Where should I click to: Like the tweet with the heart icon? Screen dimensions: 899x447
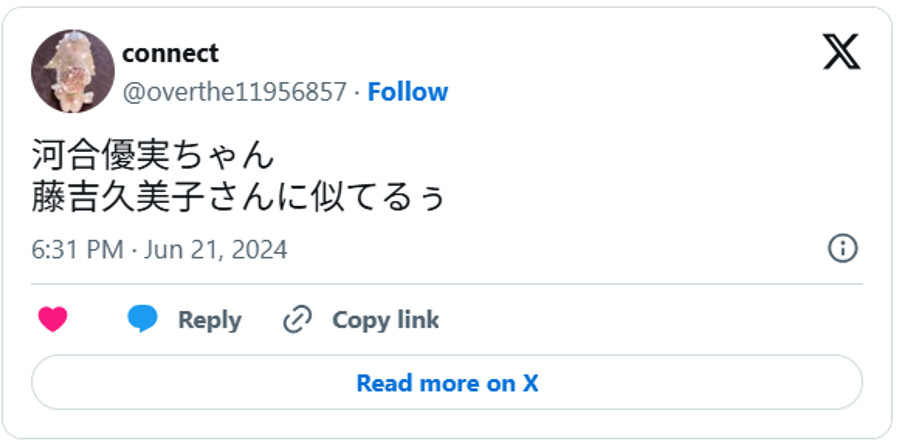[x=52, y=320]
